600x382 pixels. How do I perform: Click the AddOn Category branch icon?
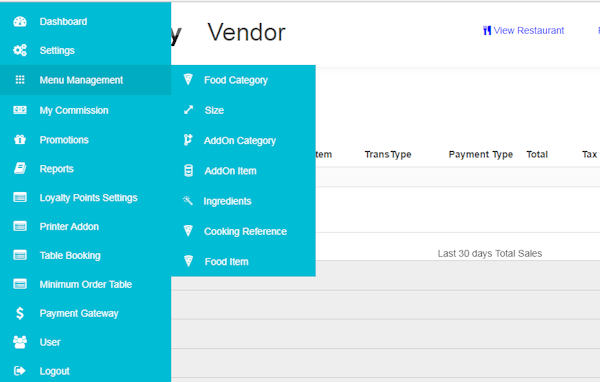(x=188, y=140)
